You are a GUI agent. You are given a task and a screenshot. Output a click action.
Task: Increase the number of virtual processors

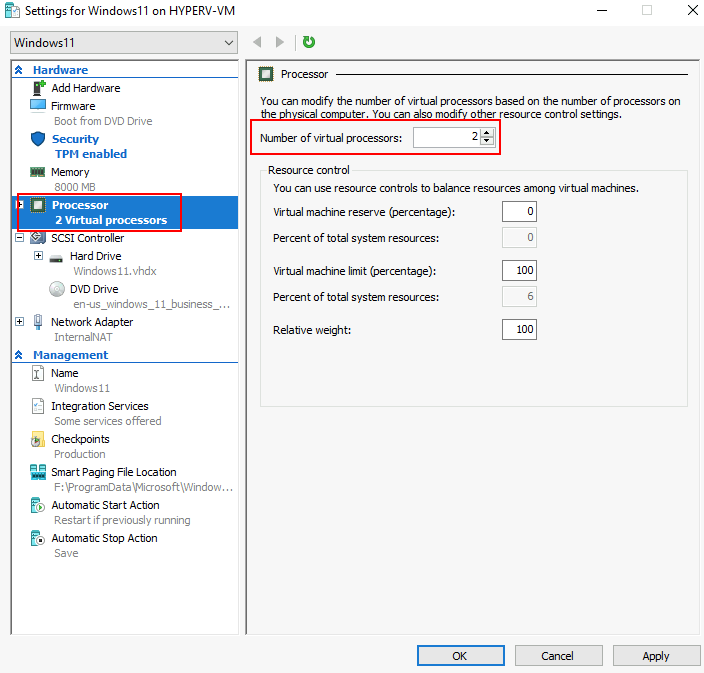click(x=487, y=133)
